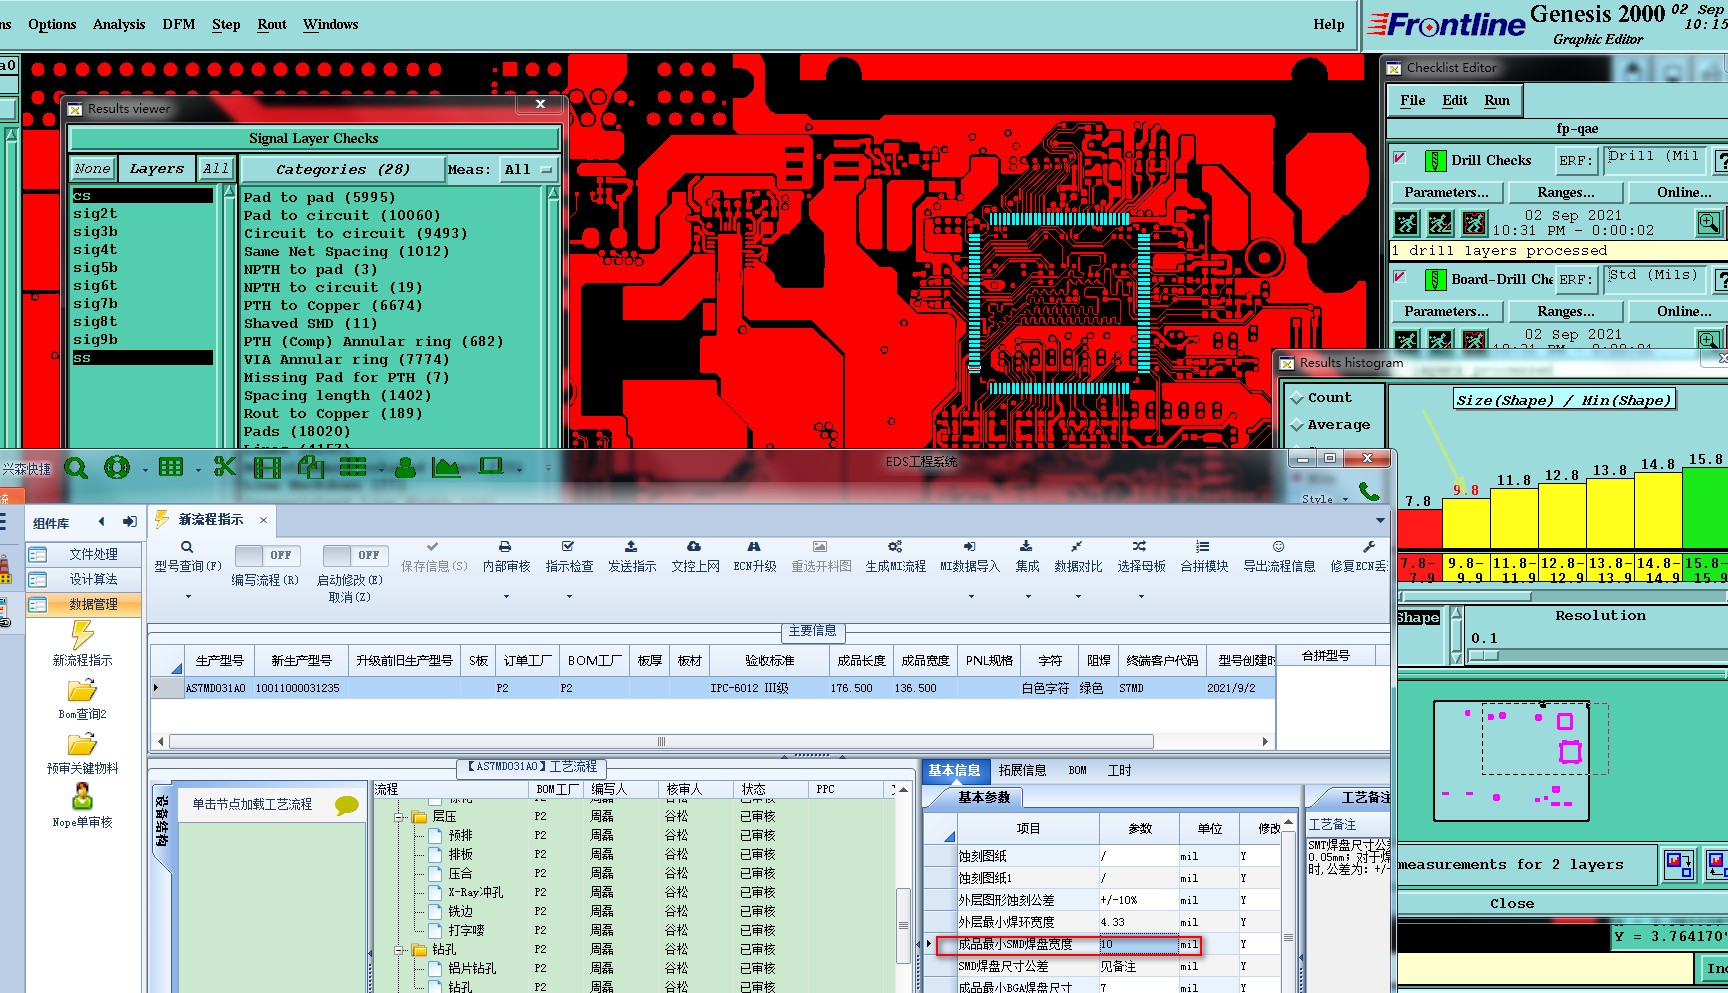This screenshot has width=1728, height=993.
Task: Click 数据对比 compare icon
Action: (1077, 547)
